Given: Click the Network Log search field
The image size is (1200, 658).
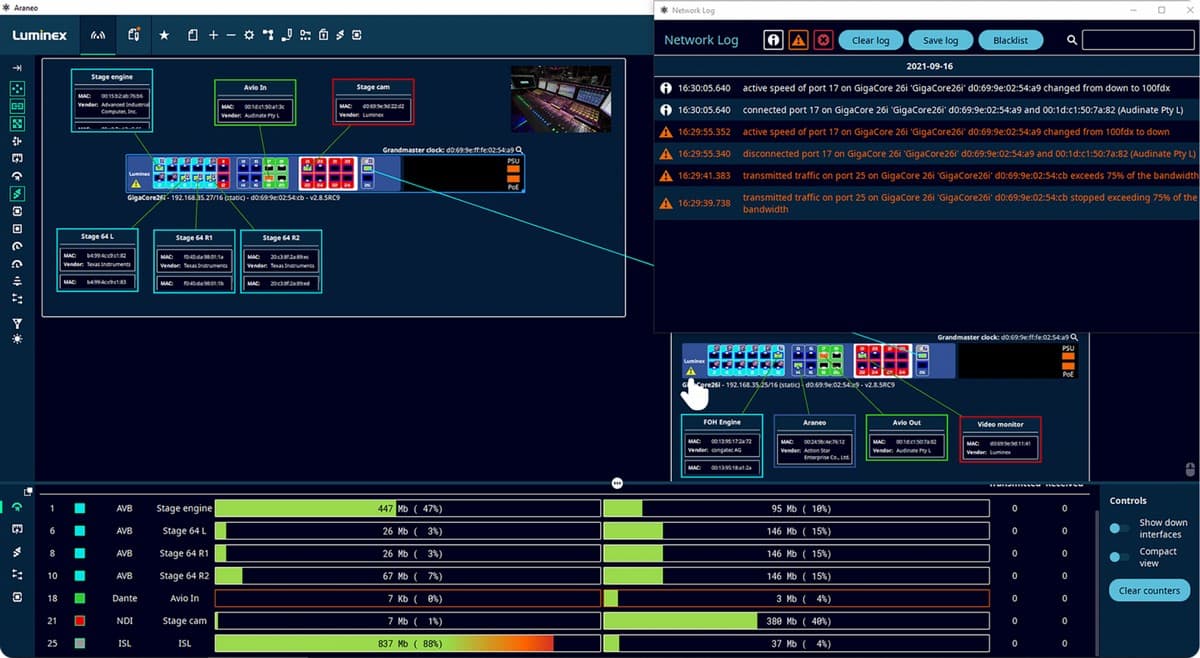Looking at the screenshot, I should click(1138, 40).
